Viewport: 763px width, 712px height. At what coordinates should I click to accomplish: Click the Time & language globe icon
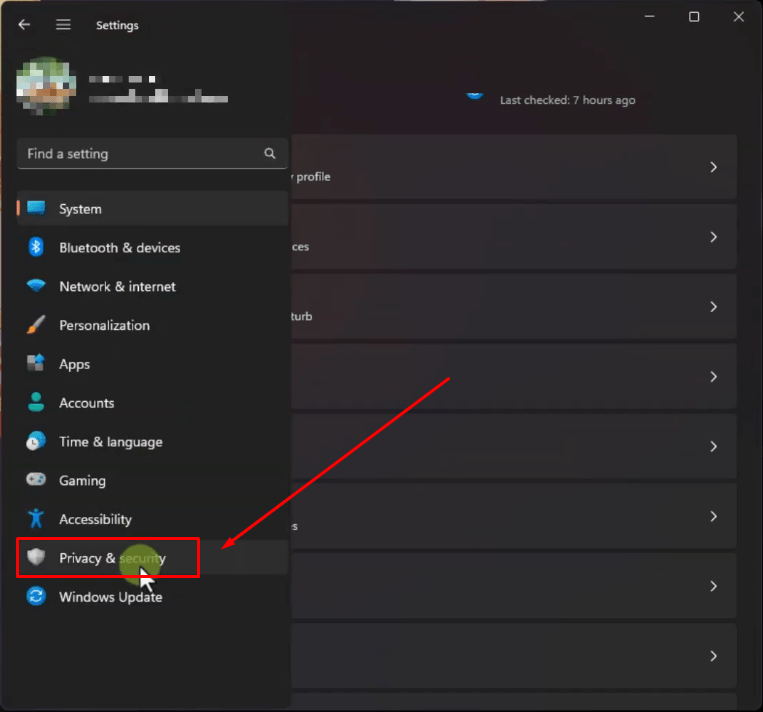[36, 441]
